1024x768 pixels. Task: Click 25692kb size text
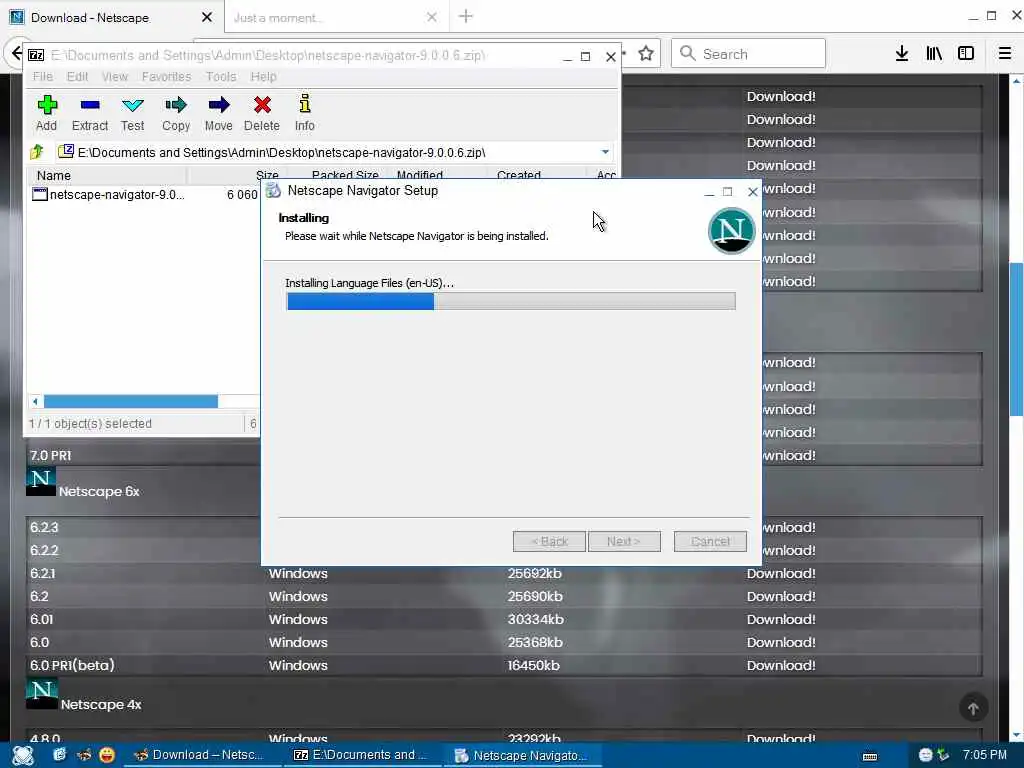[x=535, y=573]
